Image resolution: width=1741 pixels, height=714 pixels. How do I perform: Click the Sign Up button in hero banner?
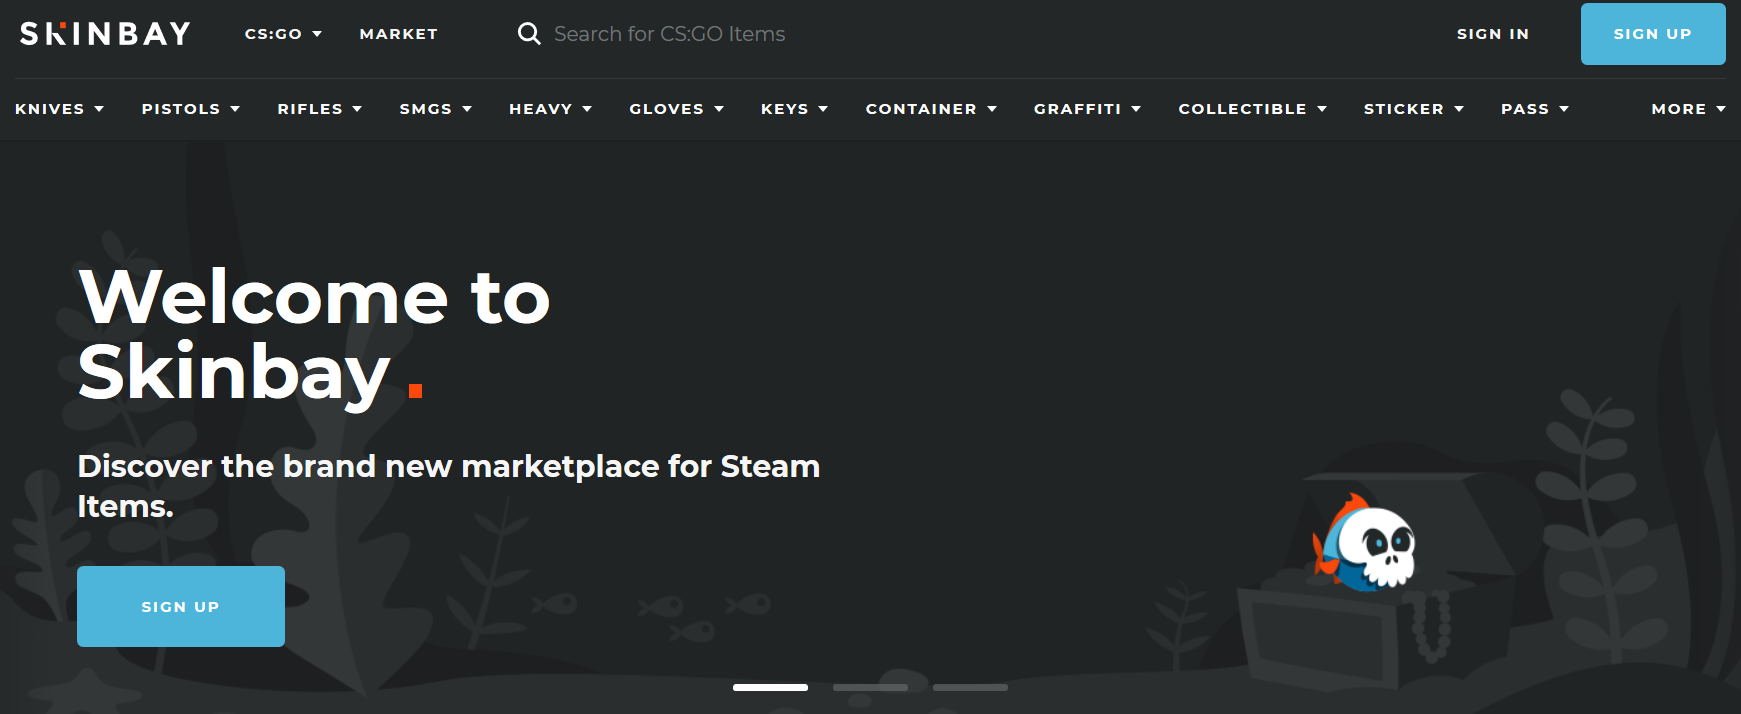(181, 606)
